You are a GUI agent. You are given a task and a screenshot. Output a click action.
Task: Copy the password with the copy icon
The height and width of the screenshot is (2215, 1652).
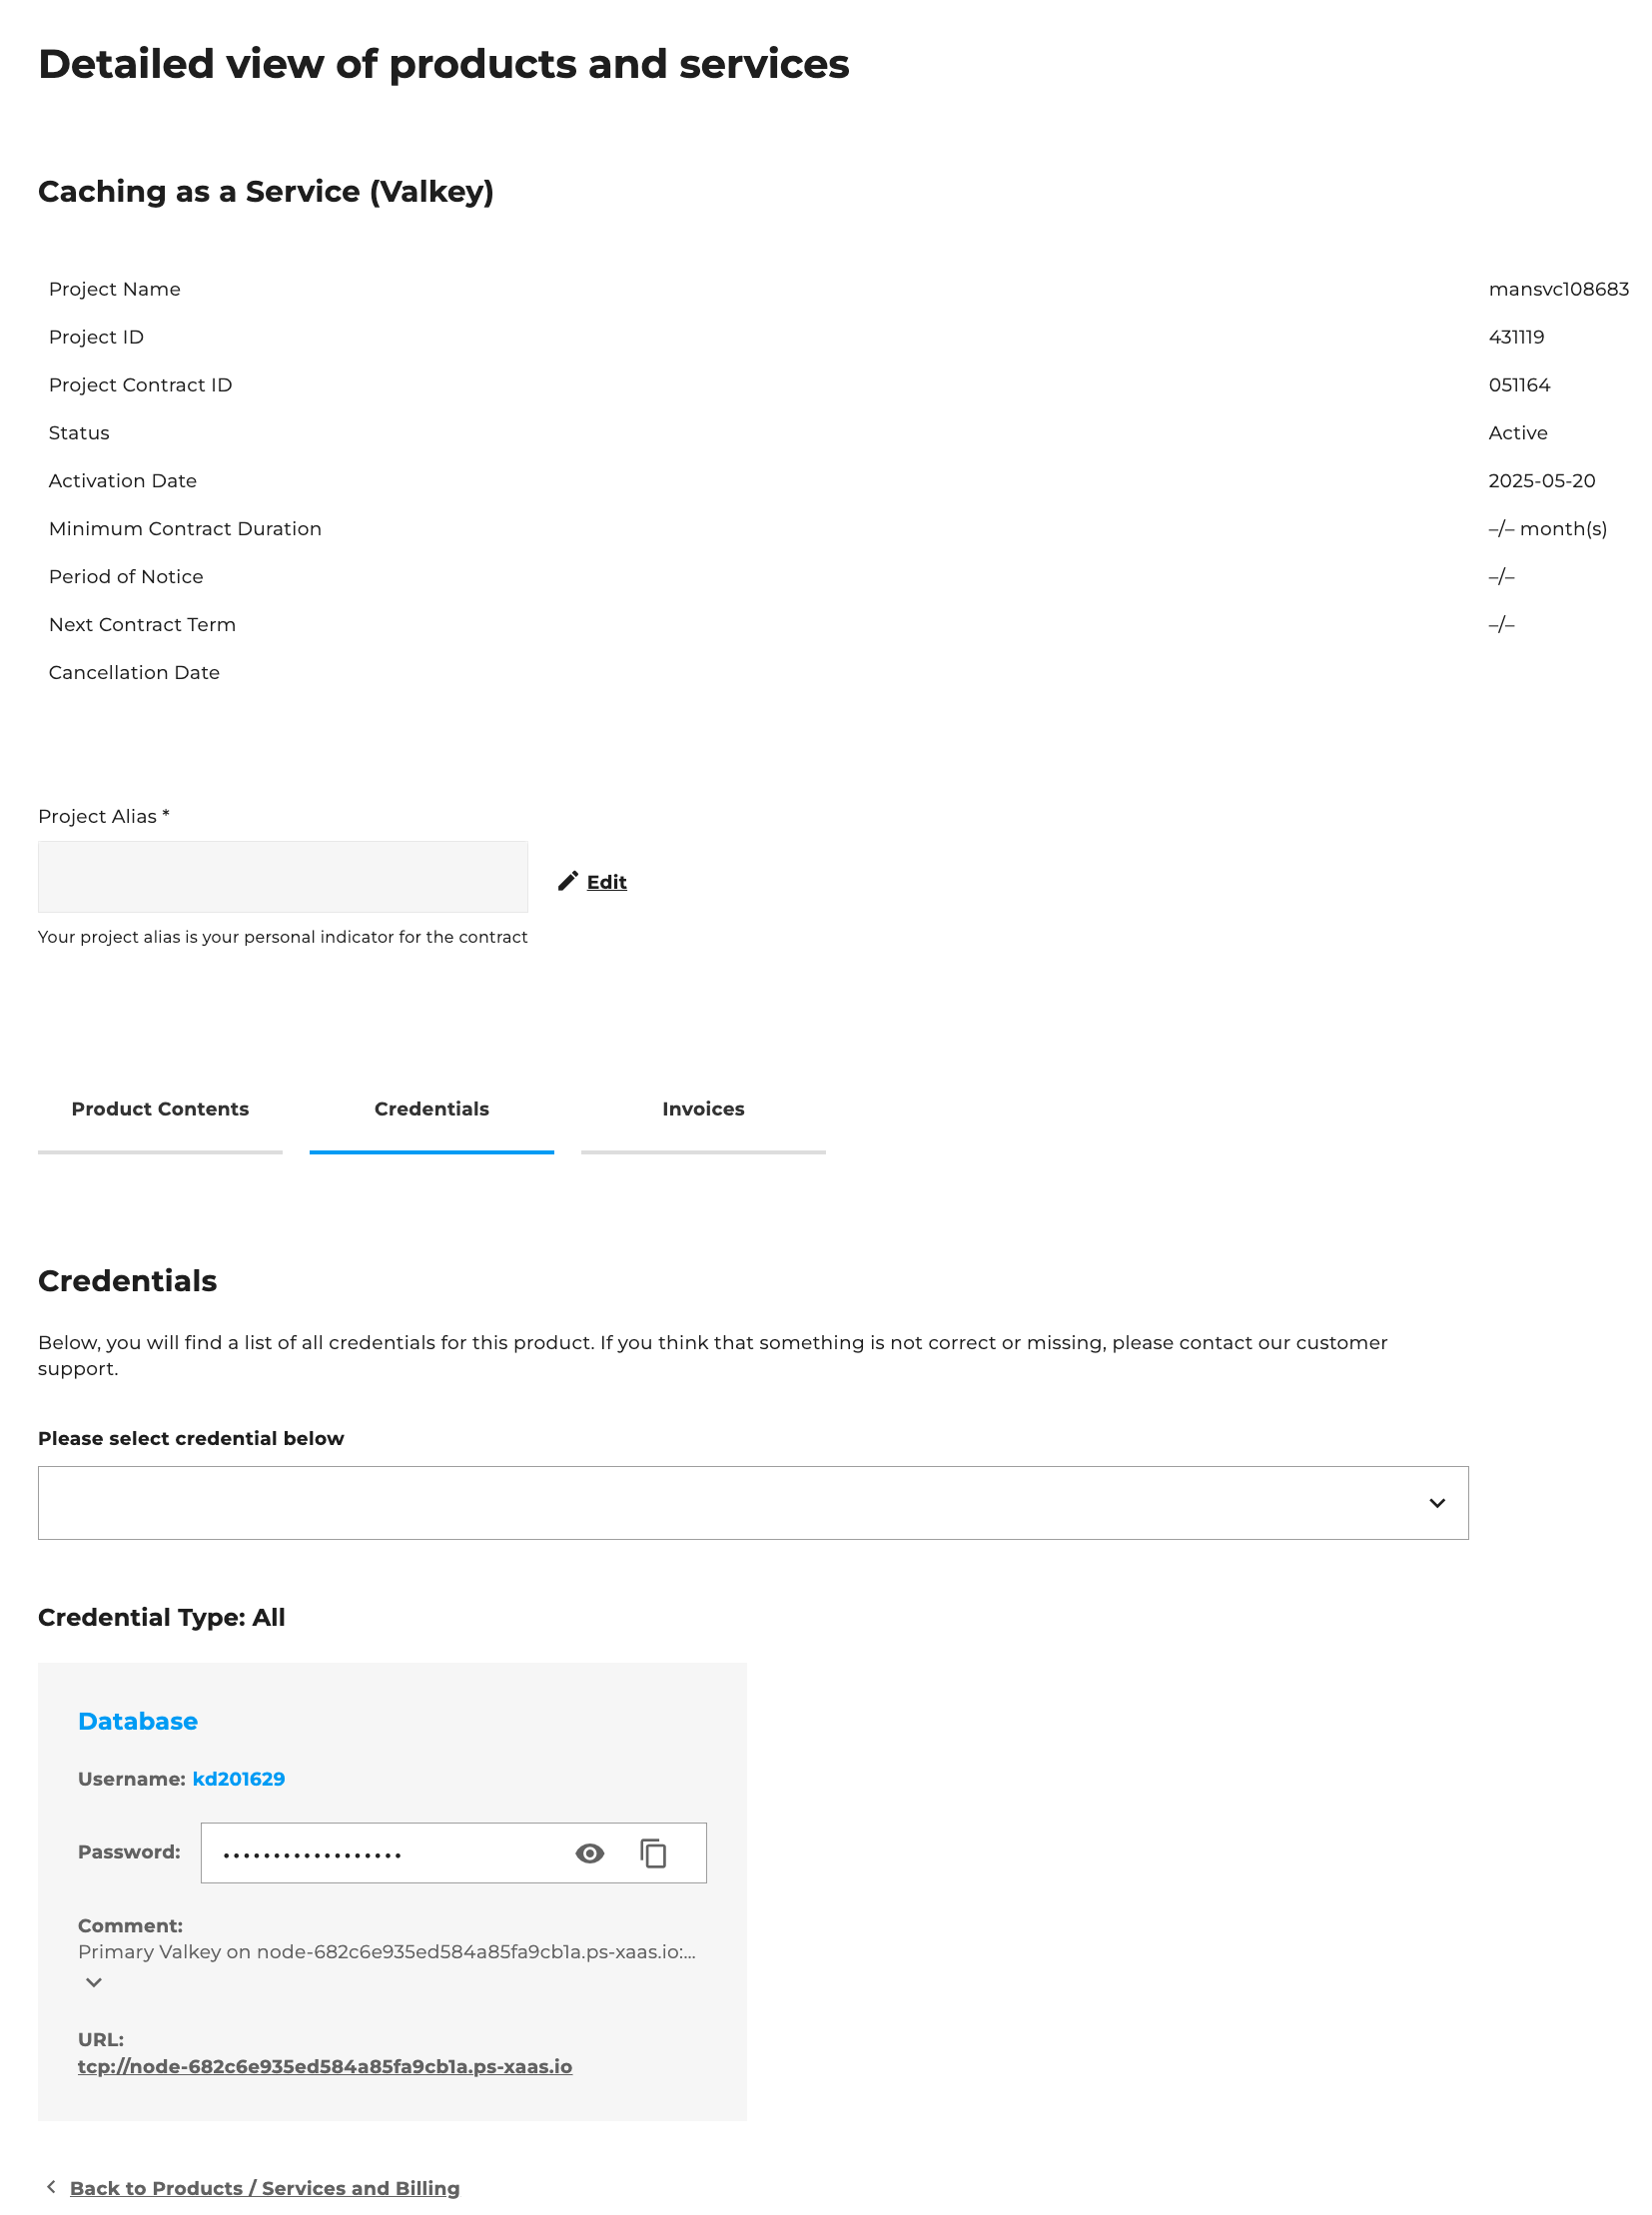(653, 1853)
